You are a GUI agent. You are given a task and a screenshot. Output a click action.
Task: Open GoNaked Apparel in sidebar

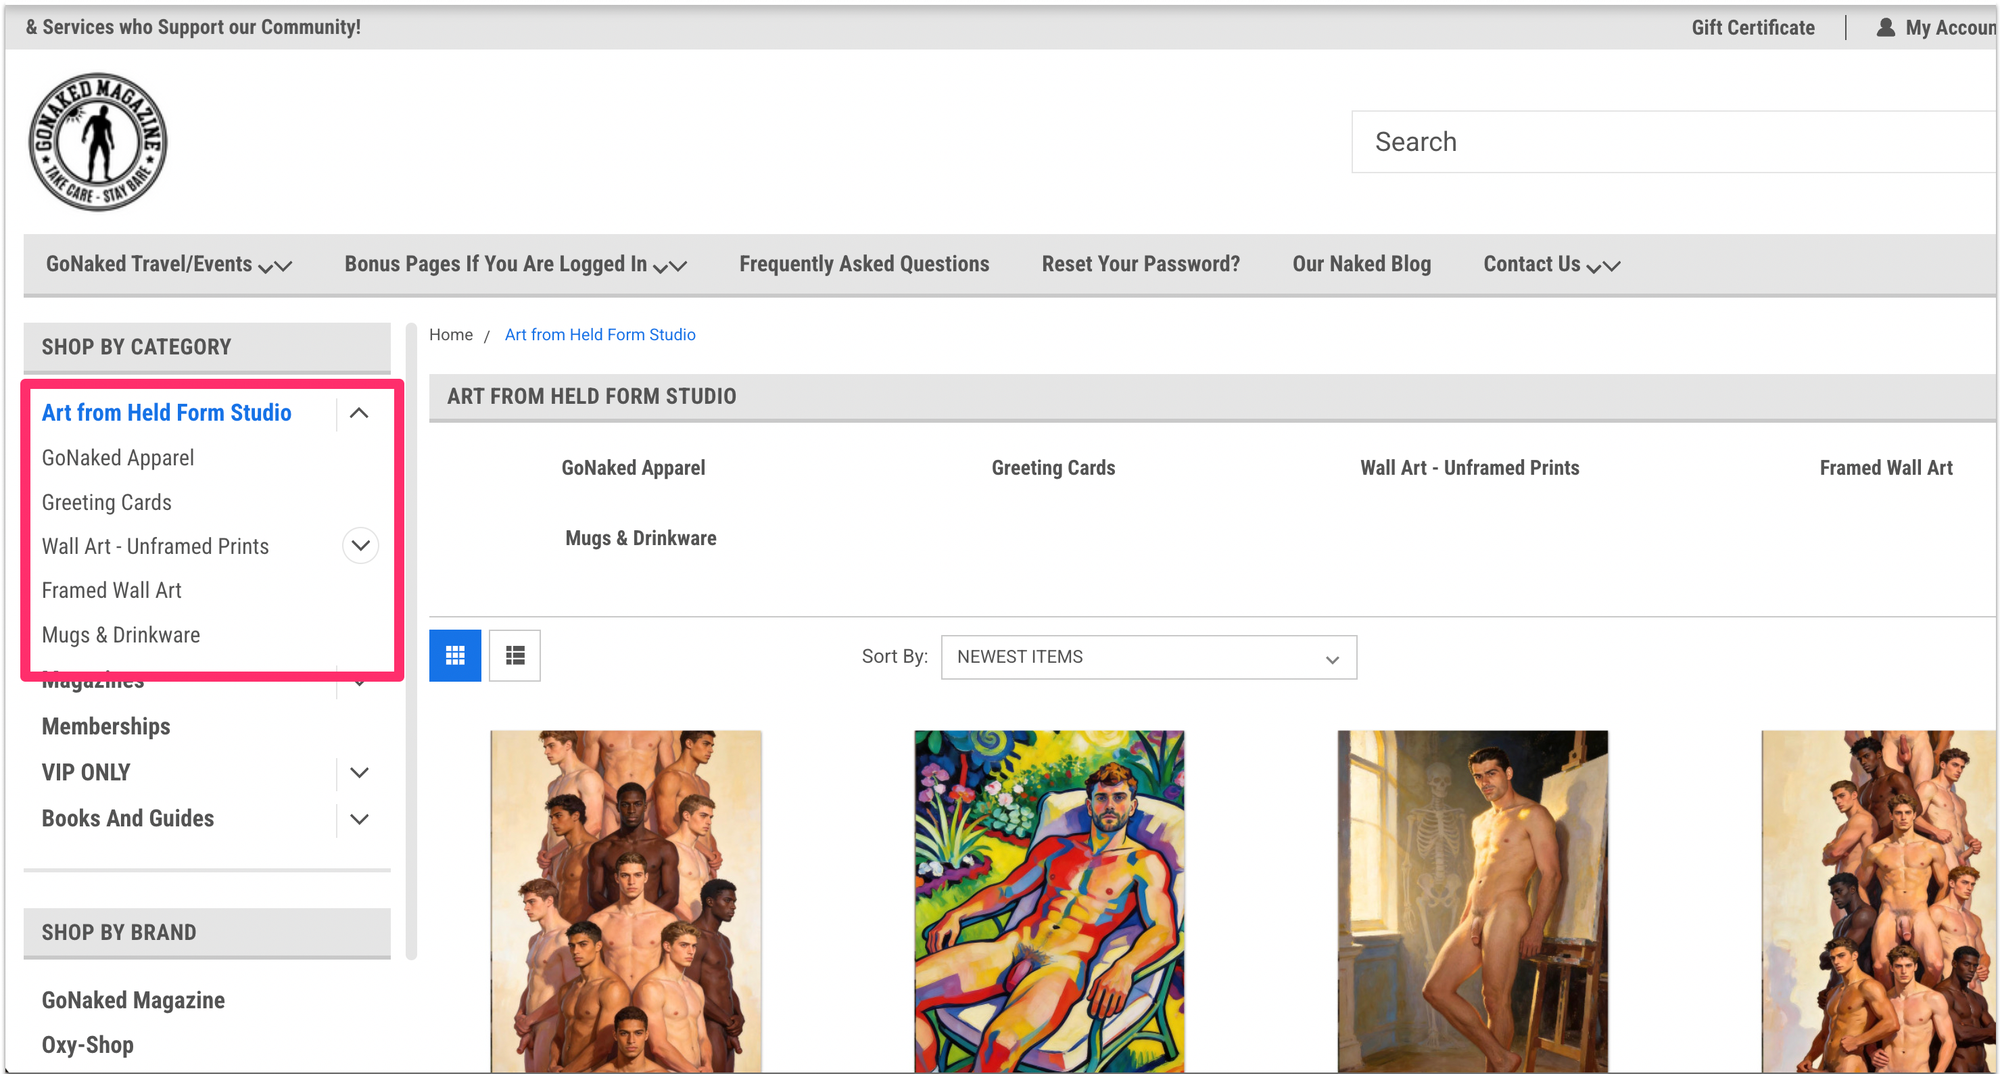click(118, 458)
